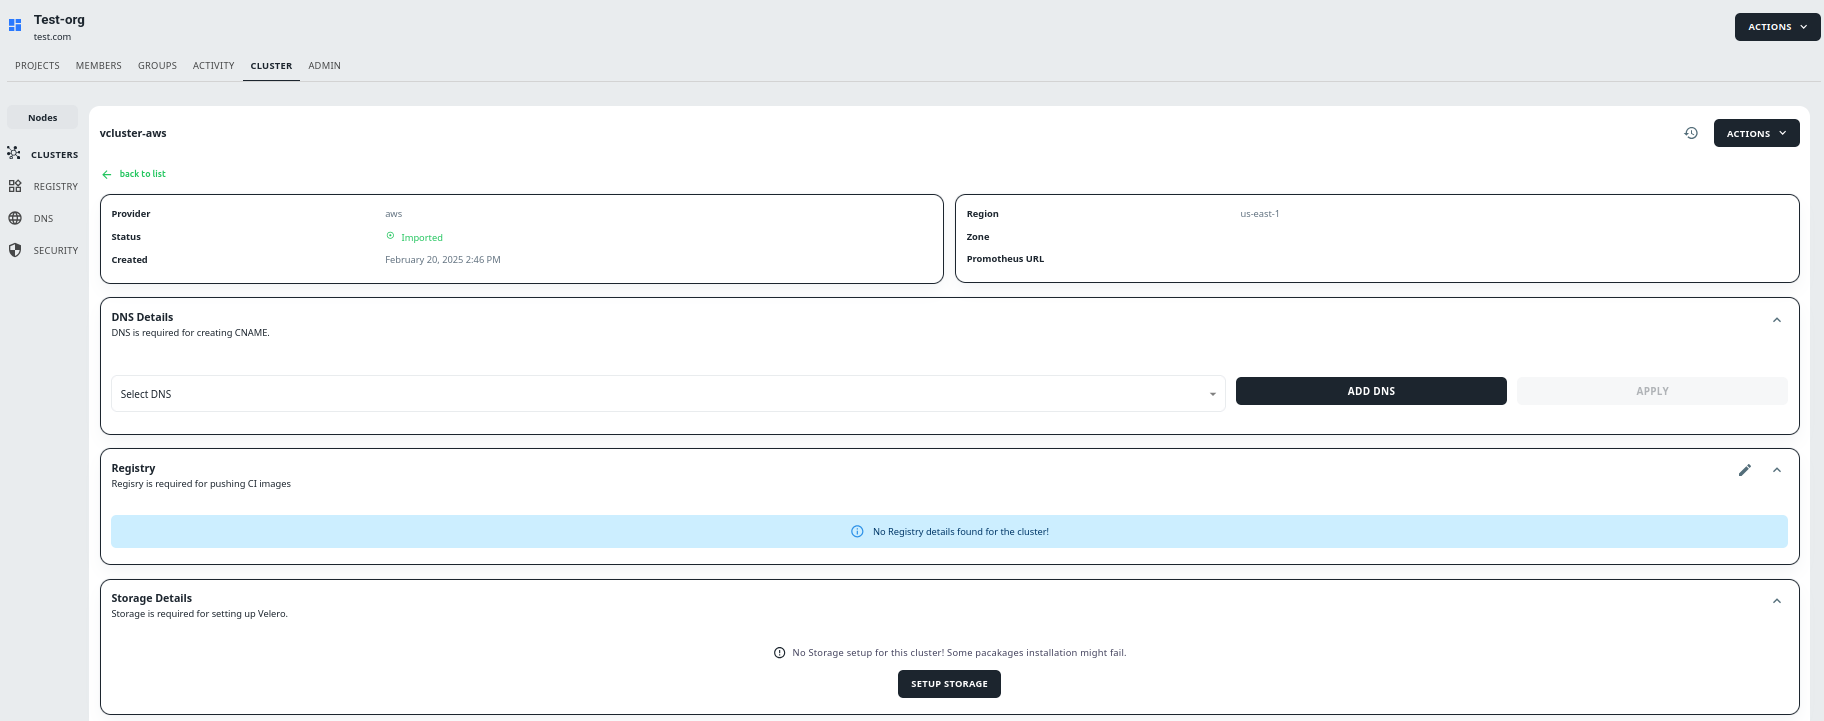Open DNS in the sidebar
The height and width of the screenshot is (721, 1824).
point(43,219)
